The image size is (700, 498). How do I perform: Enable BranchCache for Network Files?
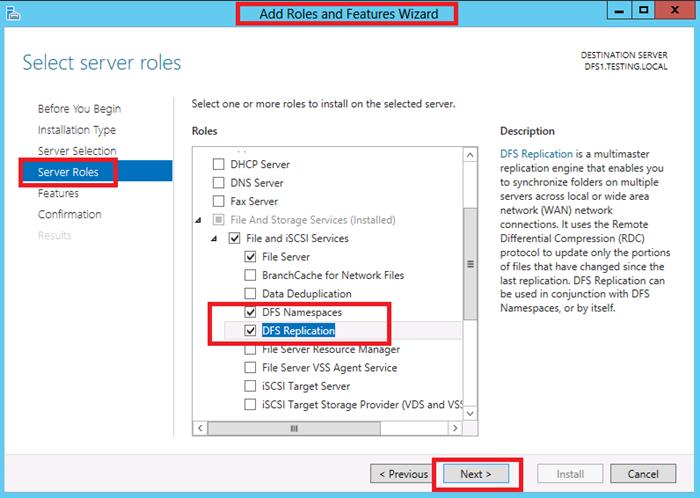250,275
